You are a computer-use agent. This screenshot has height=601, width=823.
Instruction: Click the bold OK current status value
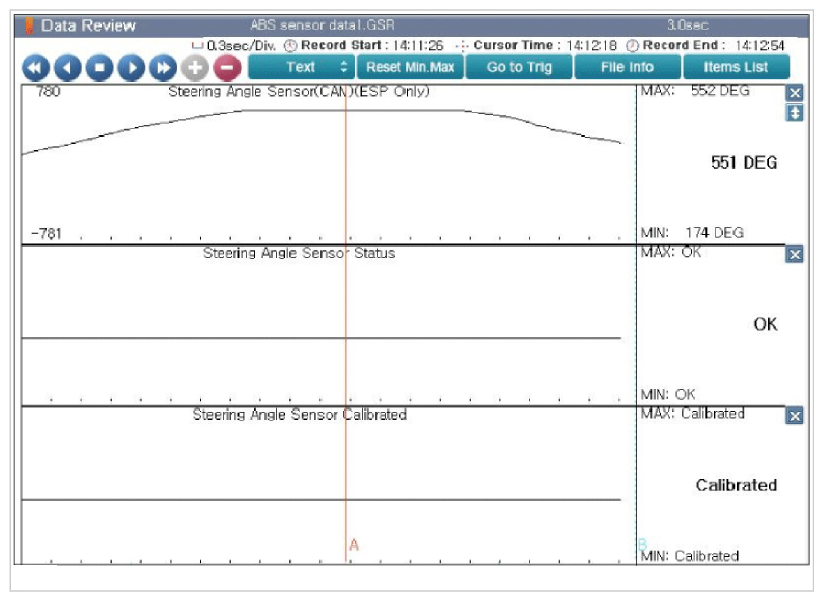(x=765, y=324)
